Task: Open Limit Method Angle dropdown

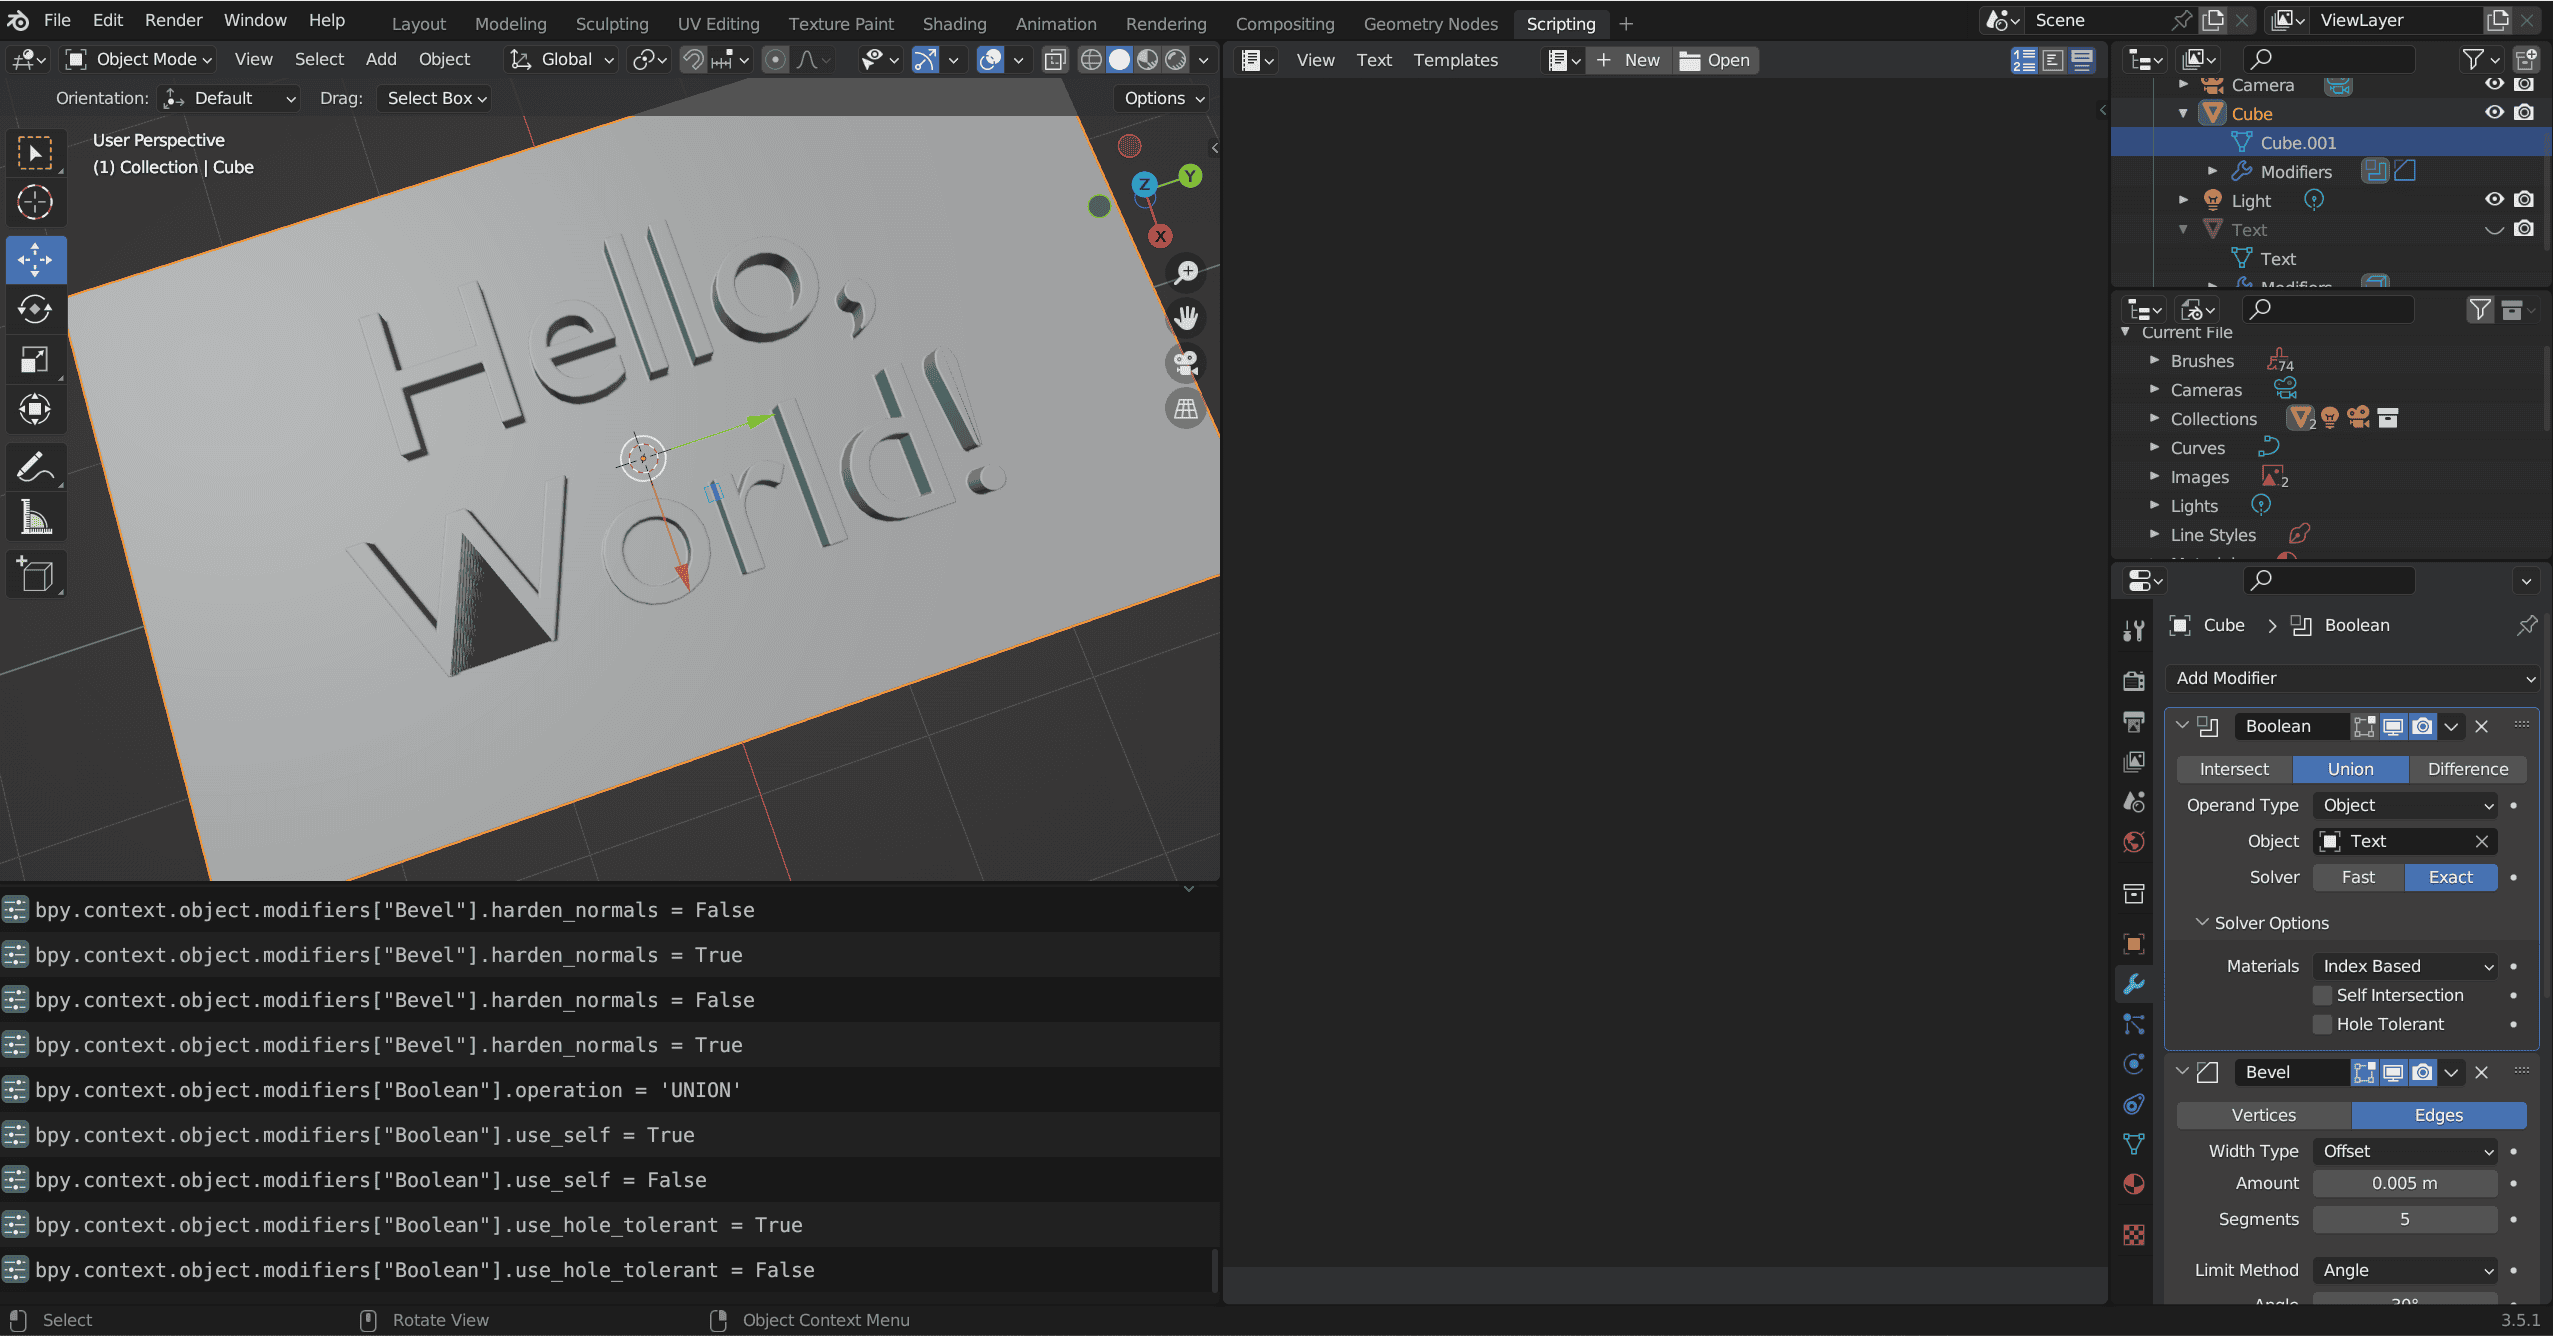Action: [2405, 1270]
